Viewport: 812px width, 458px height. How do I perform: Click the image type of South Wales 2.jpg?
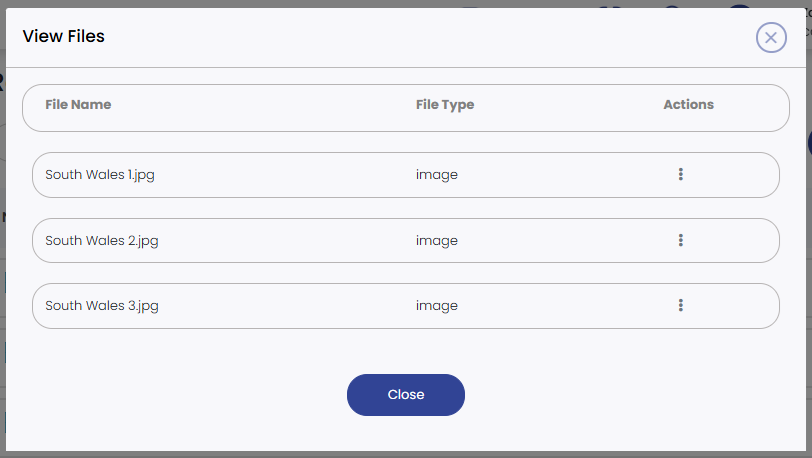pos(437,240)
